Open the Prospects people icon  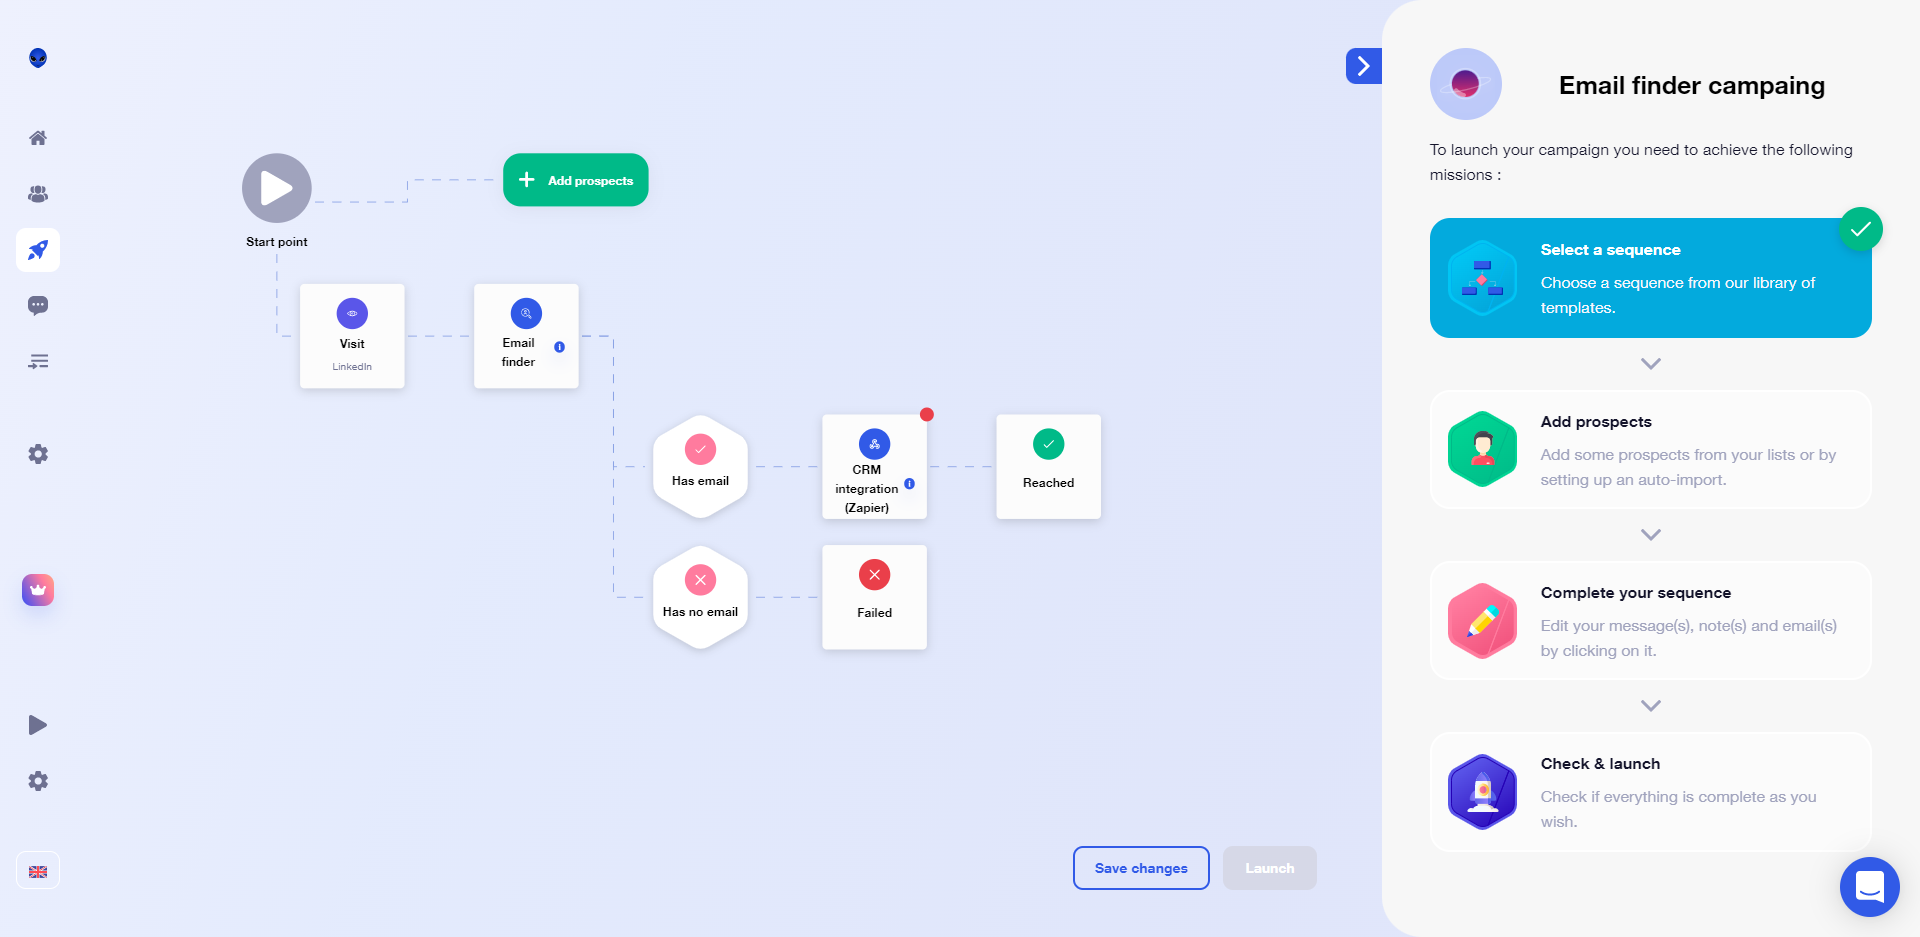38,194
